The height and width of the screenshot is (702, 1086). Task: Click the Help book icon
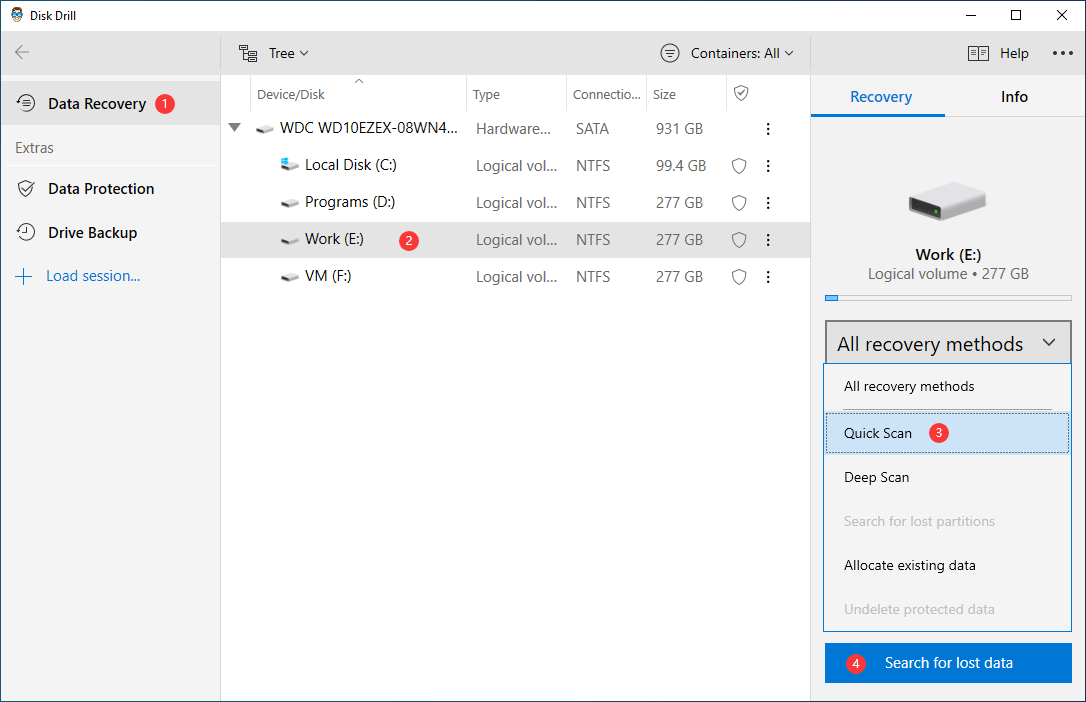pos(978,53)
